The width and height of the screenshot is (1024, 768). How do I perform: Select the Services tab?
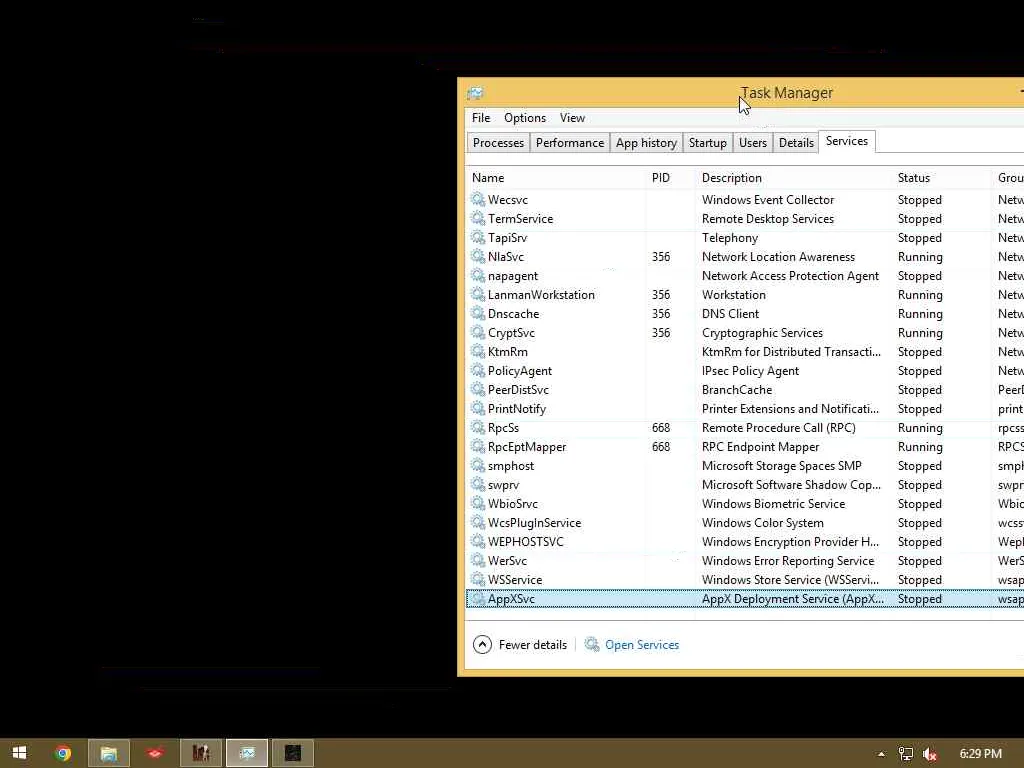pos(846,141)
